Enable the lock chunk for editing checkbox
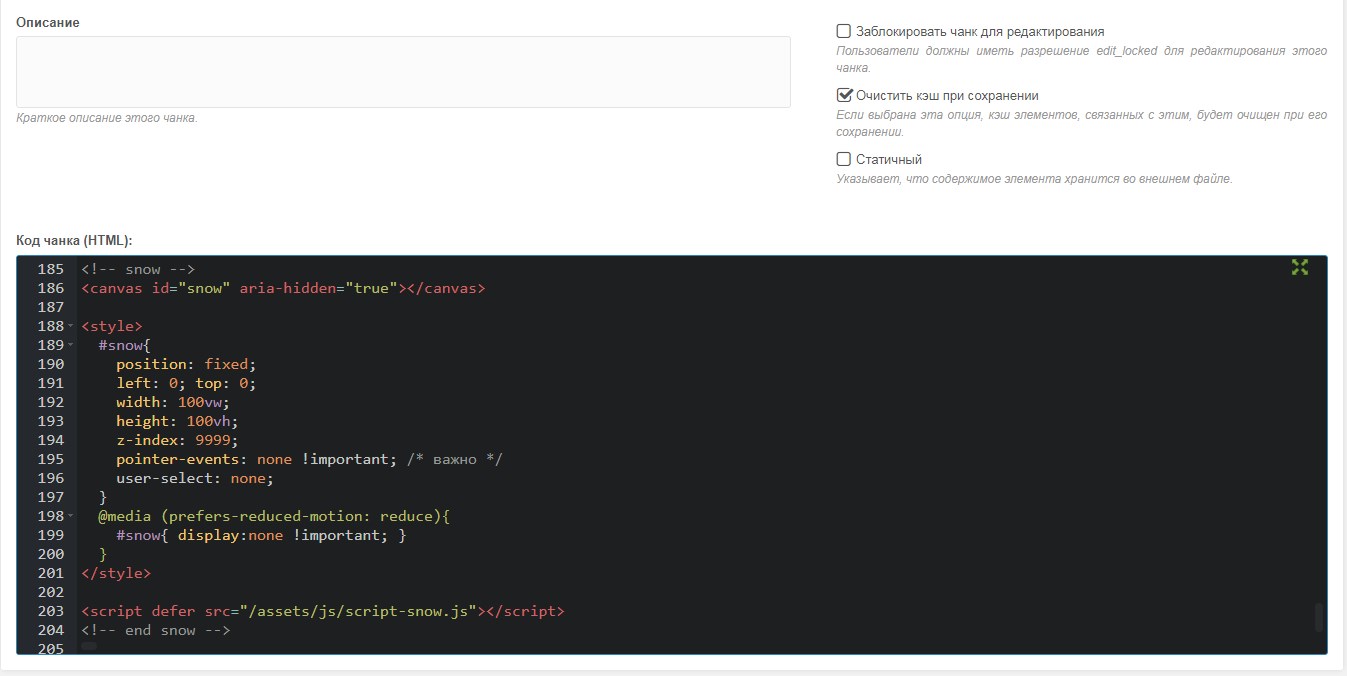 point(843,31)
